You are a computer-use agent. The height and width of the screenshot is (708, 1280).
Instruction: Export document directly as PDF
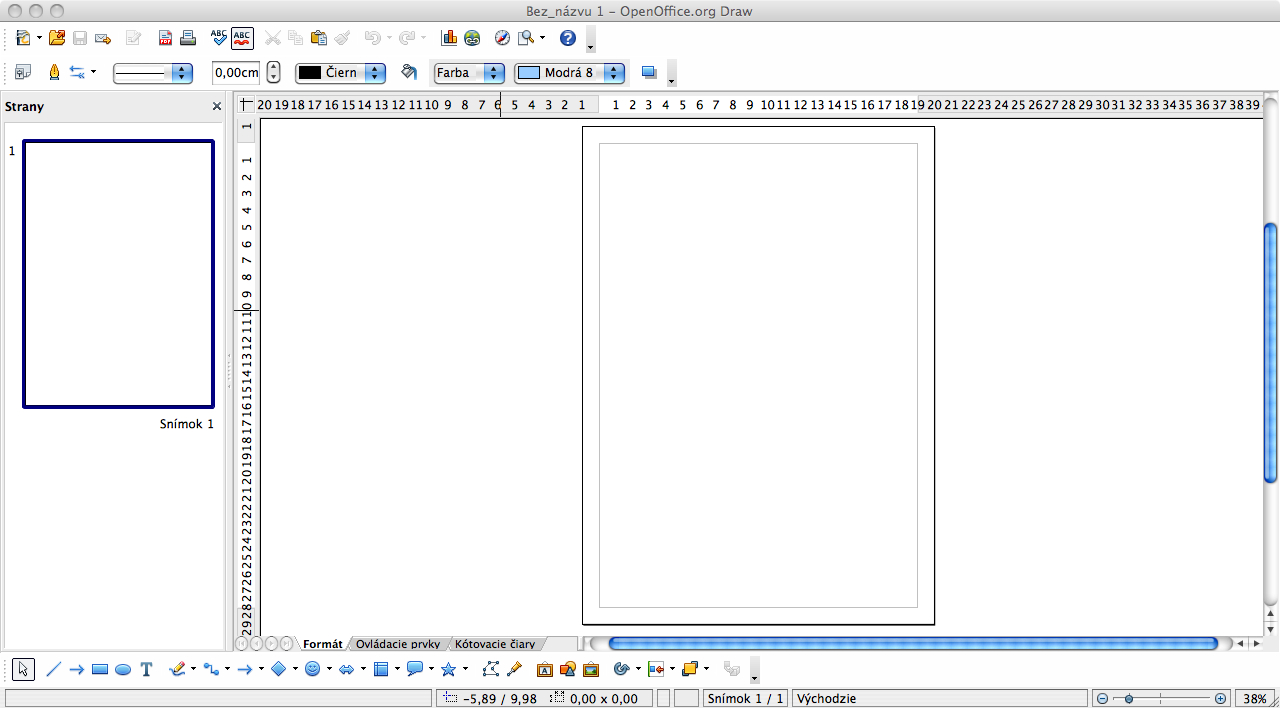tap(165, 38)
